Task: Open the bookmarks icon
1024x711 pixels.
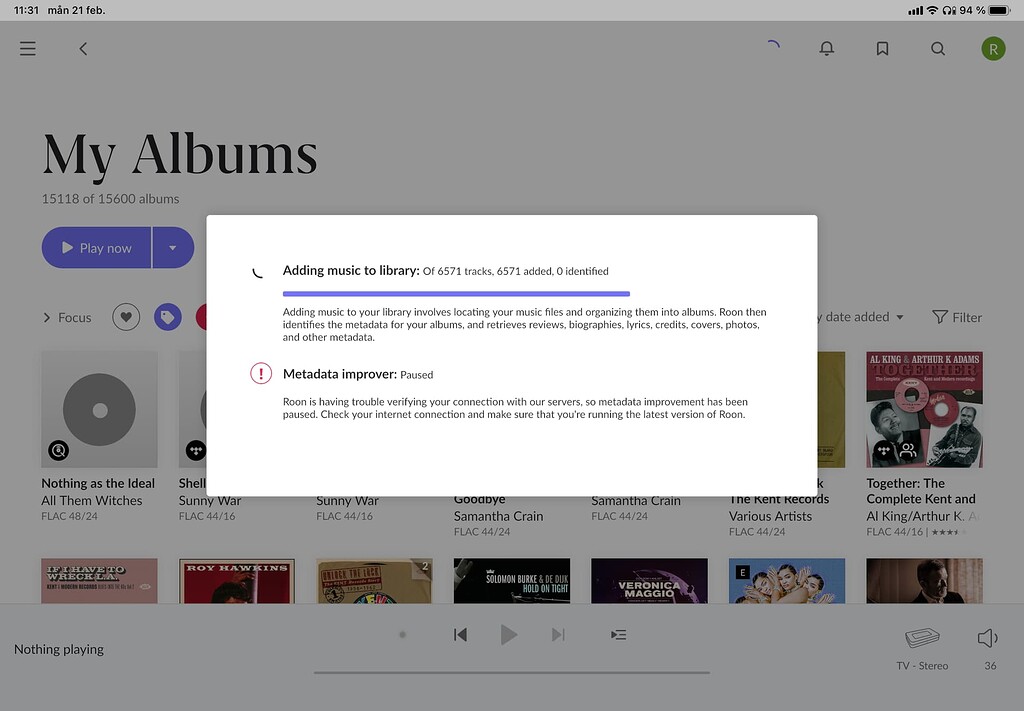Action: [882, 48]
